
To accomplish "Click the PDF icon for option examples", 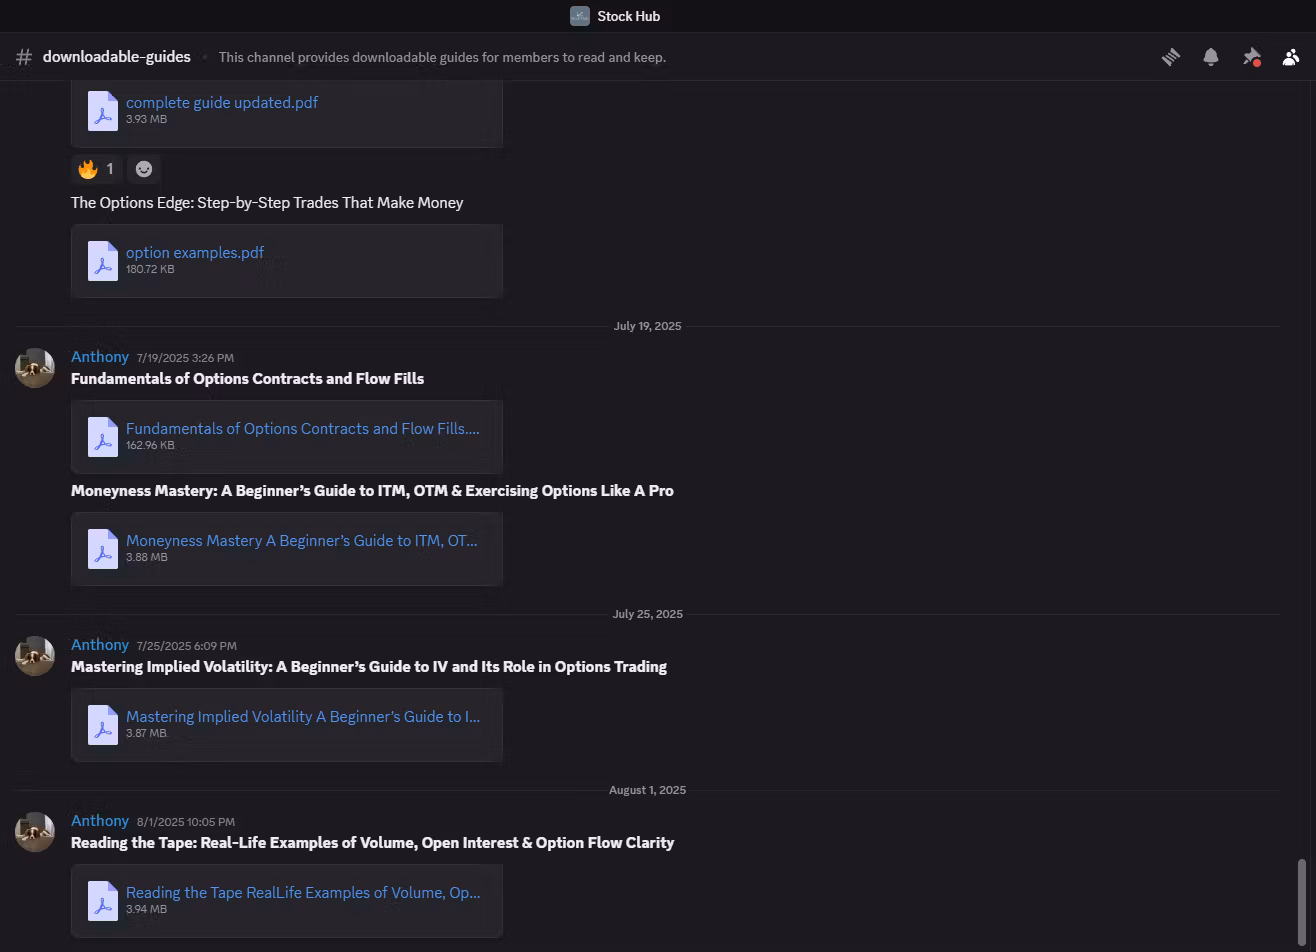I will click(103, 260).
